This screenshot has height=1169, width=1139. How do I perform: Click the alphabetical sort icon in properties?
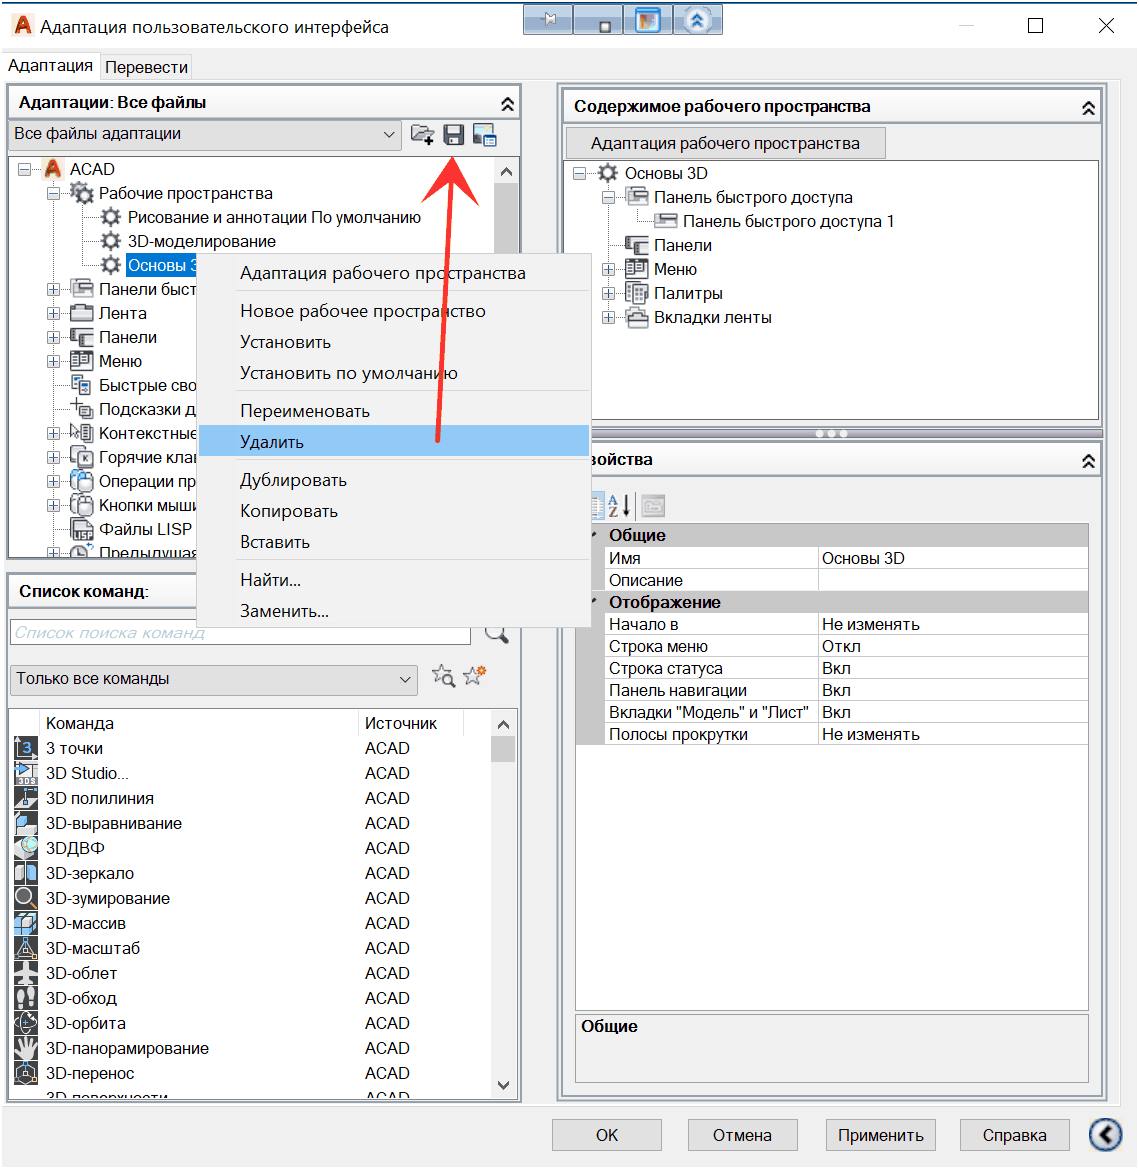click(x=619, y=506)
